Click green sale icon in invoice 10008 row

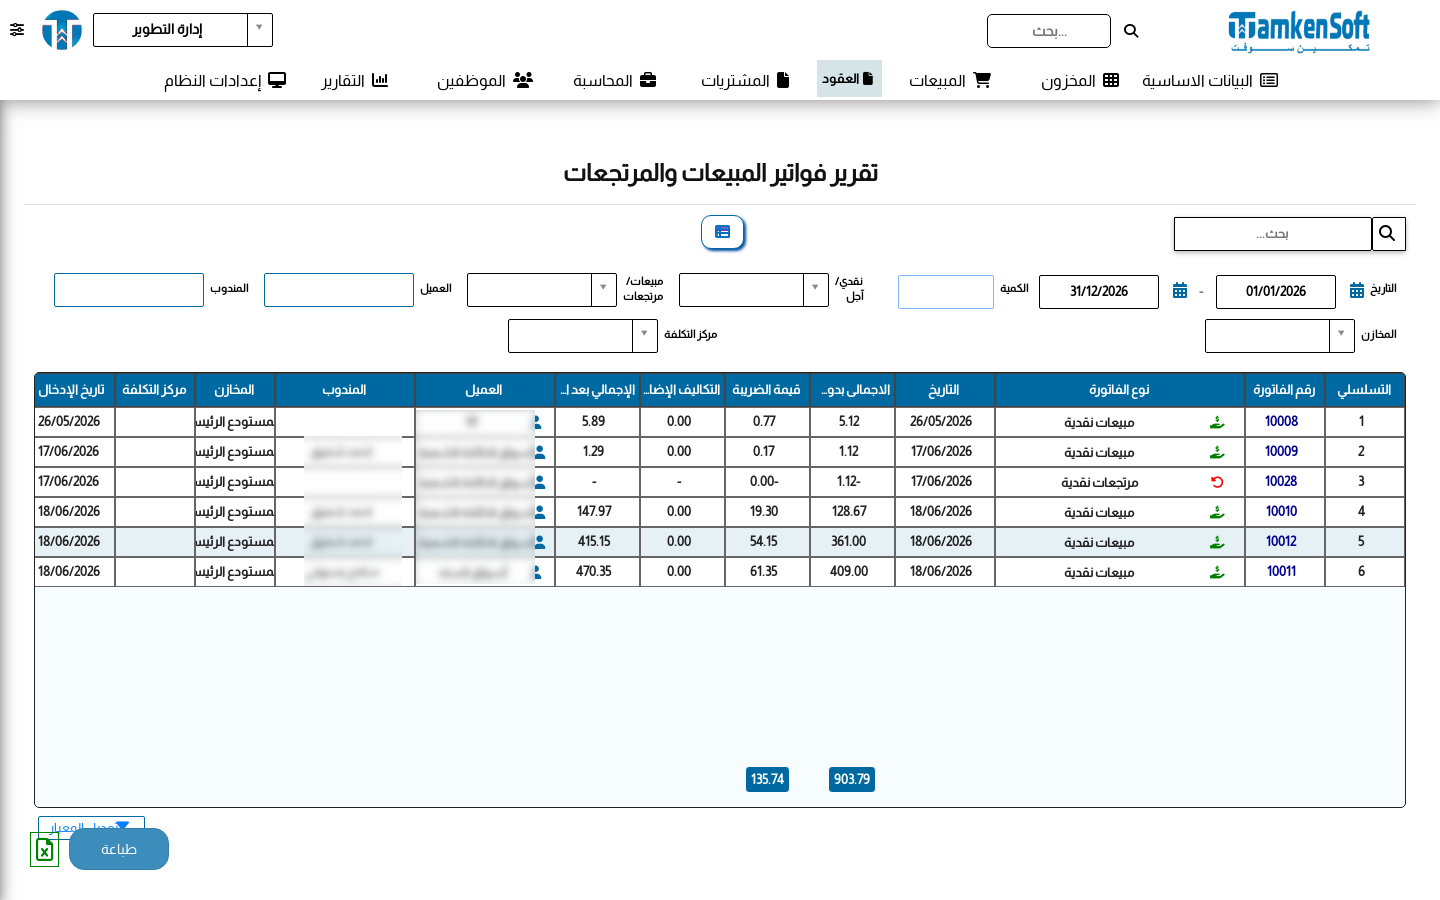(x=1217, y=422)
